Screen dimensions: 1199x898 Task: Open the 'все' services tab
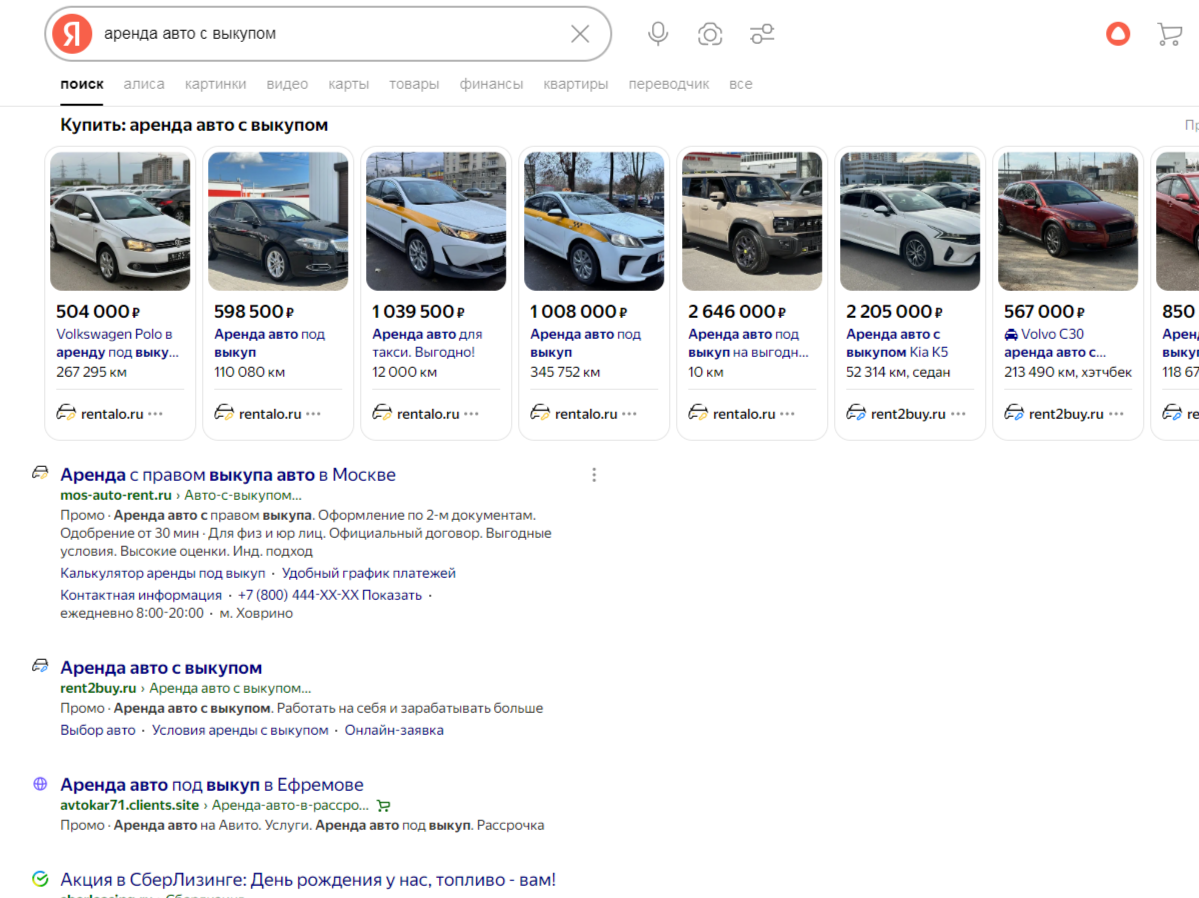[x=740, y=84]
